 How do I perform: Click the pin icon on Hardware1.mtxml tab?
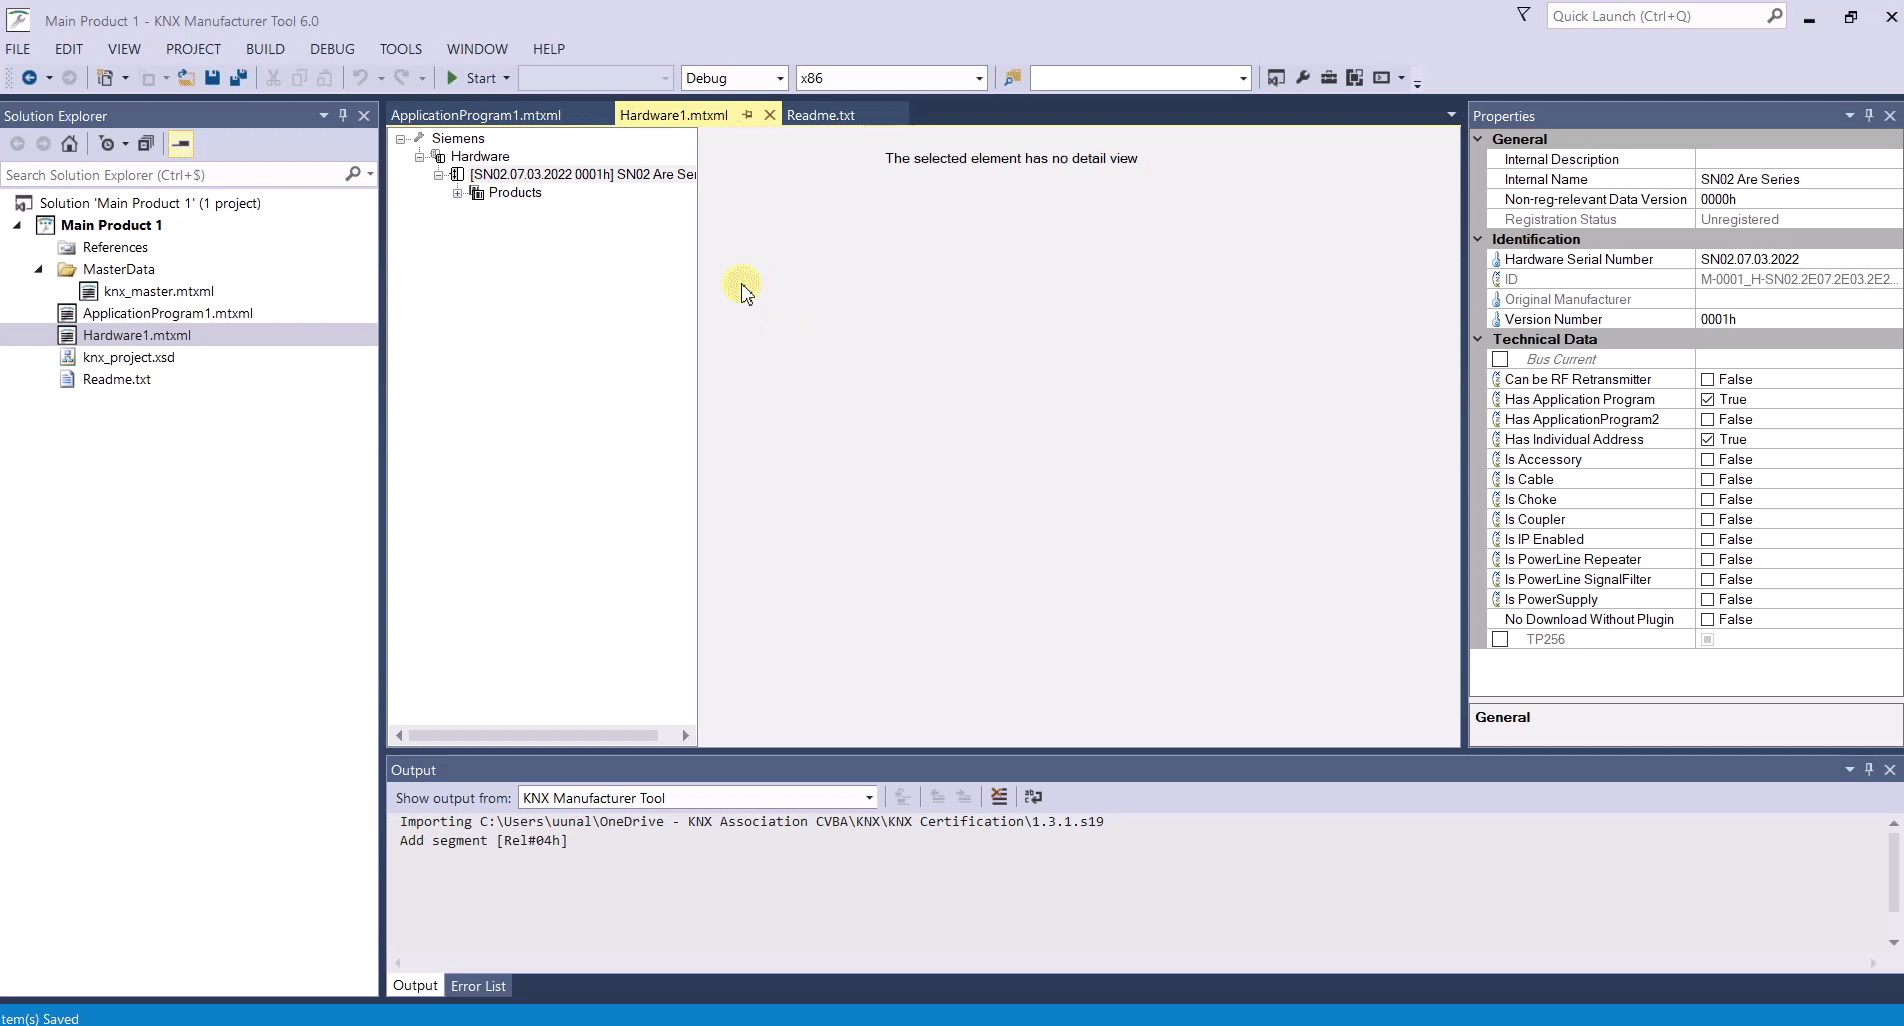(x=747, y=115)
